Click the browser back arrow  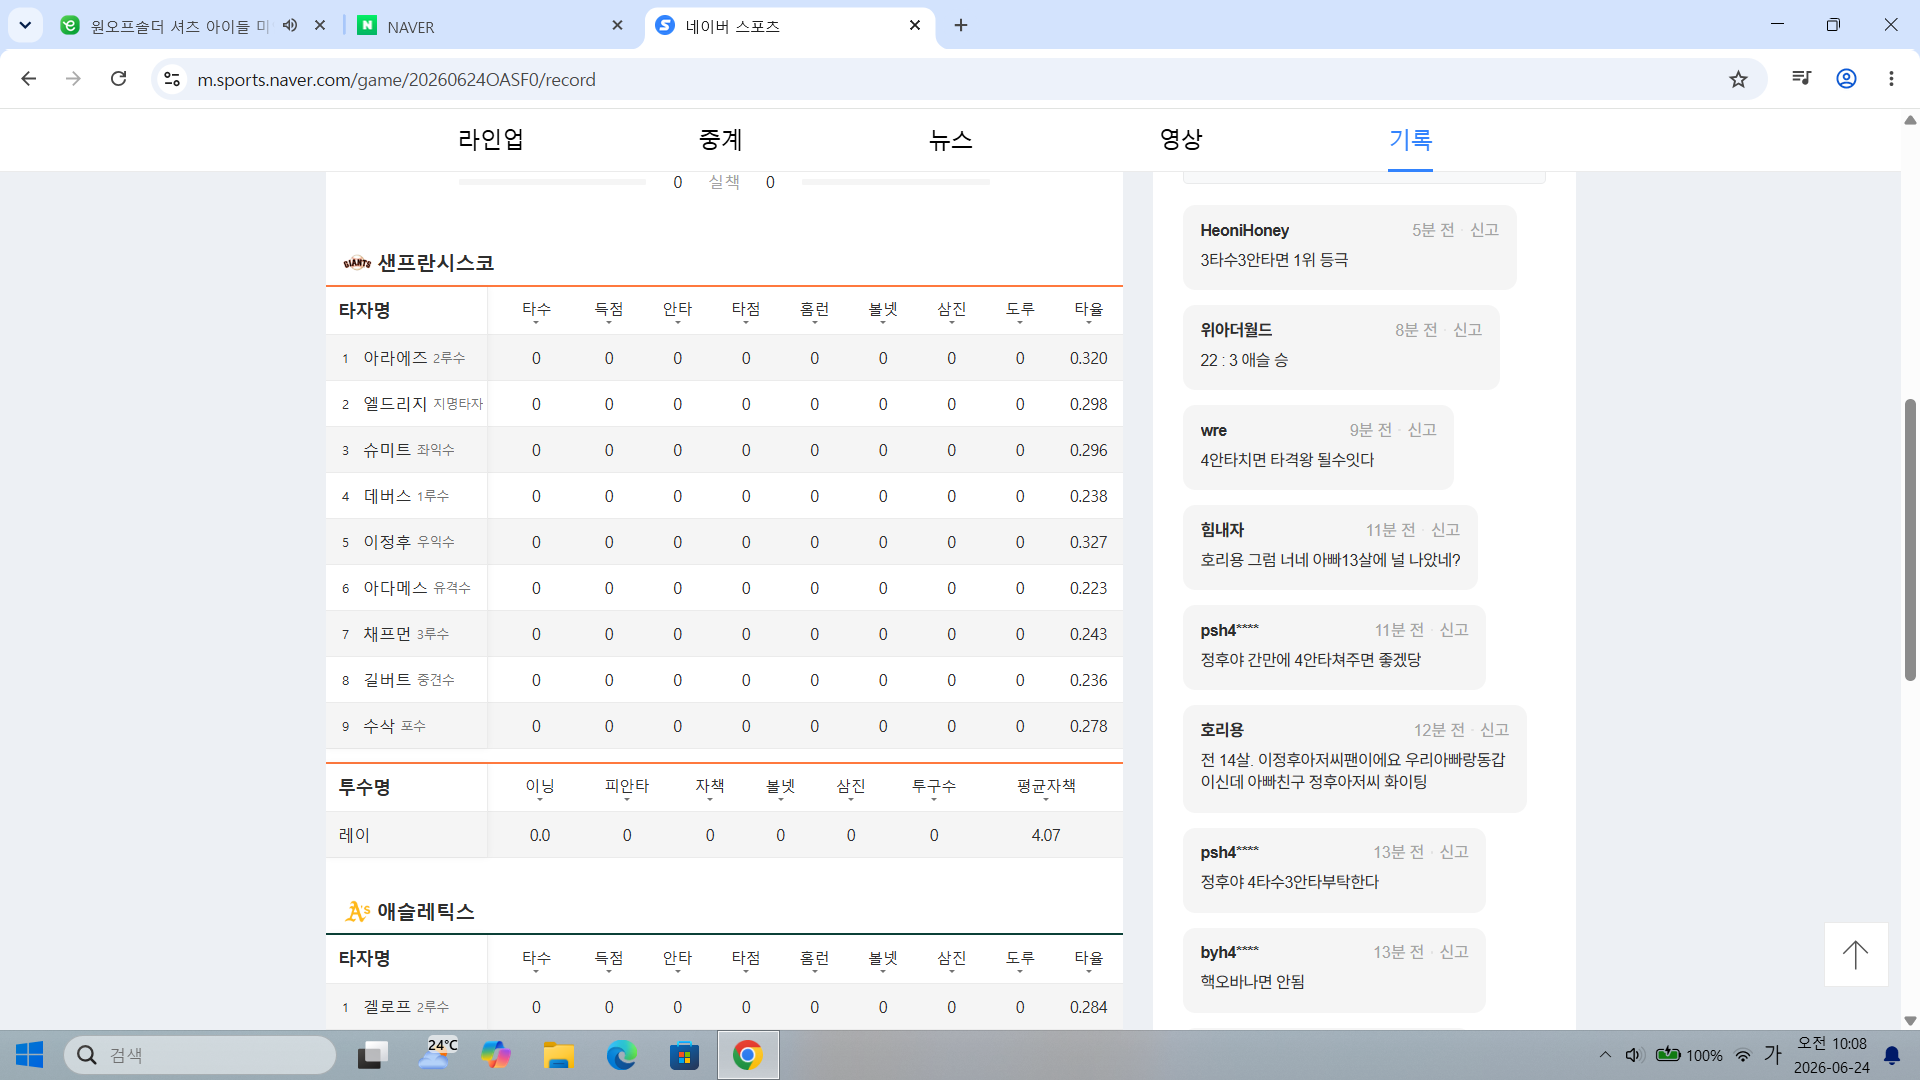tap(29, 79)
